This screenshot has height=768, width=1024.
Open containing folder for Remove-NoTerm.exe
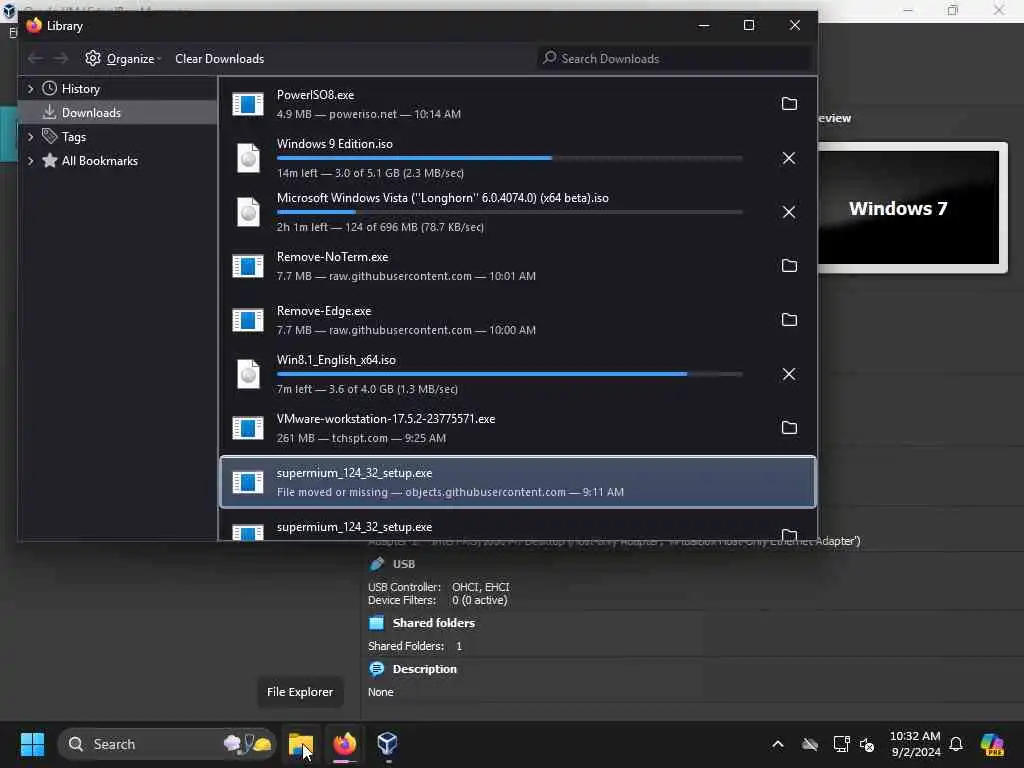click(x=789, y=266)
